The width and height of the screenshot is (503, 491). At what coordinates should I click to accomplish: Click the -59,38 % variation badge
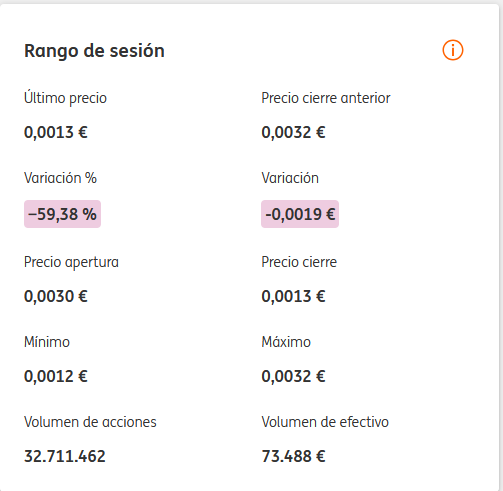click(62, 214)
